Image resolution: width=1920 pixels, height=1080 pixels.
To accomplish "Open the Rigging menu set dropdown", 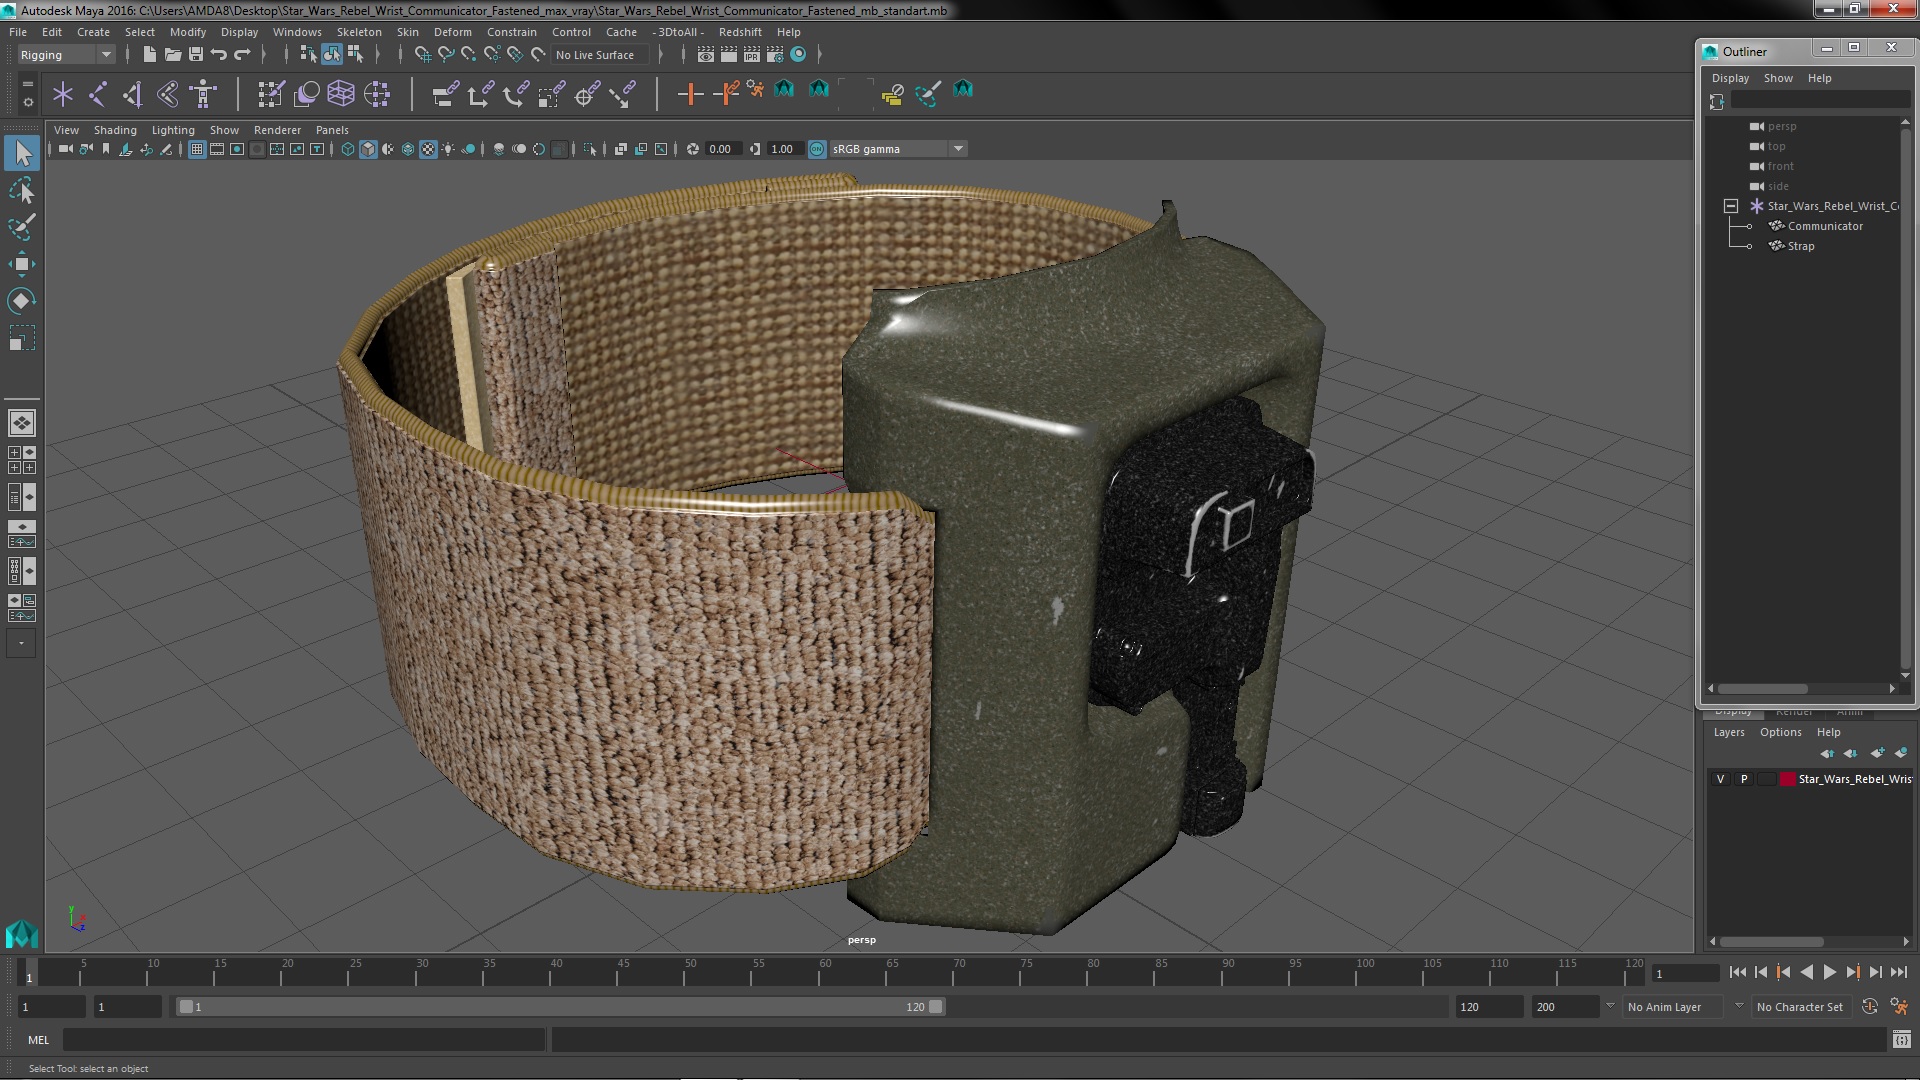I will click(65, 55).
